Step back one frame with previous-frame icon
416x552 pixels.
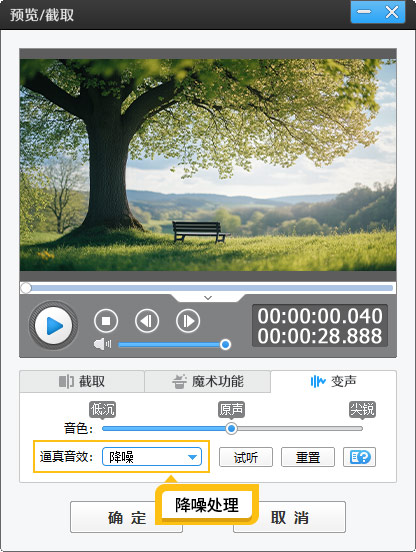coord(147,321)
